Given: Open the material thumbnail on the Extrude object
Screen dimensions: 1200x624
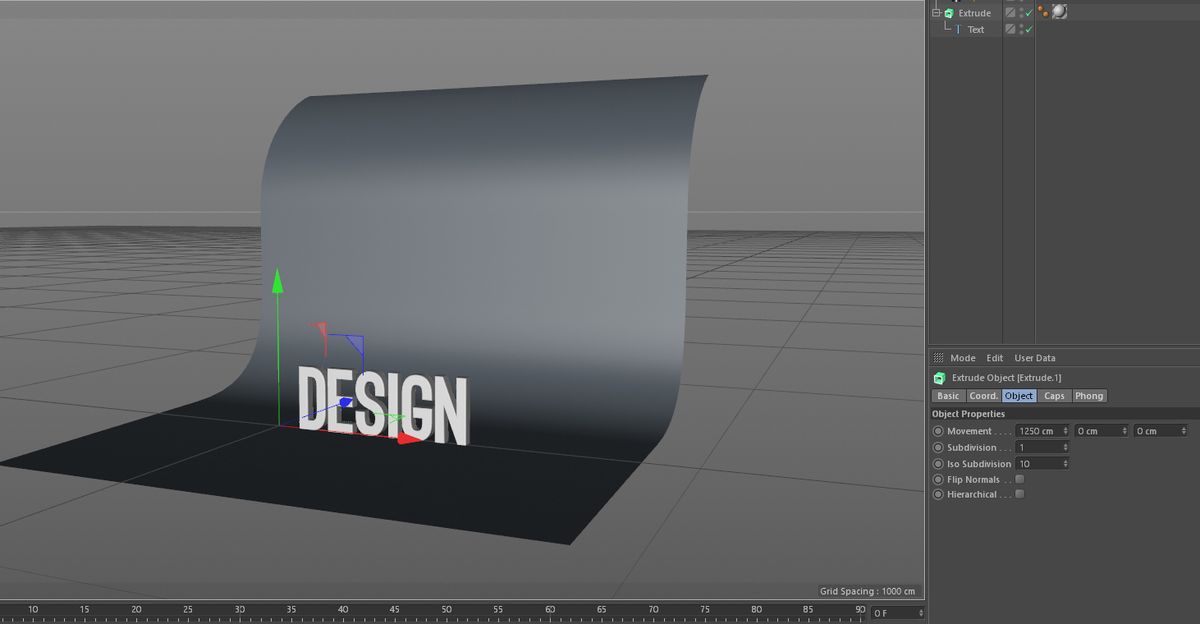Looking at the screenshot, I should pos(1060,13).
